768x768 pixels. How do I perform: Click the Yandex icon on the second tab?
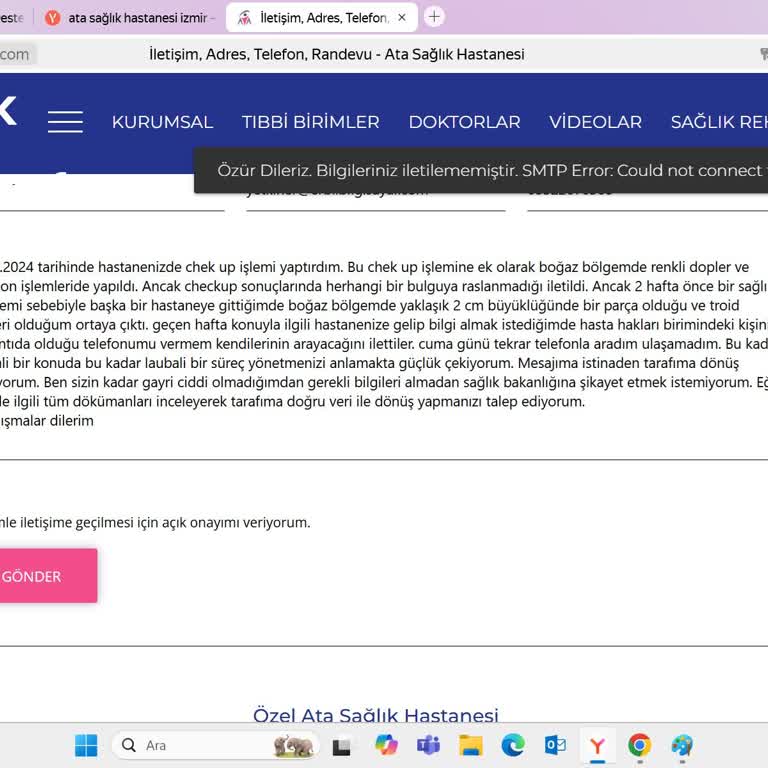pyautogui.click(x=52, y=18)
